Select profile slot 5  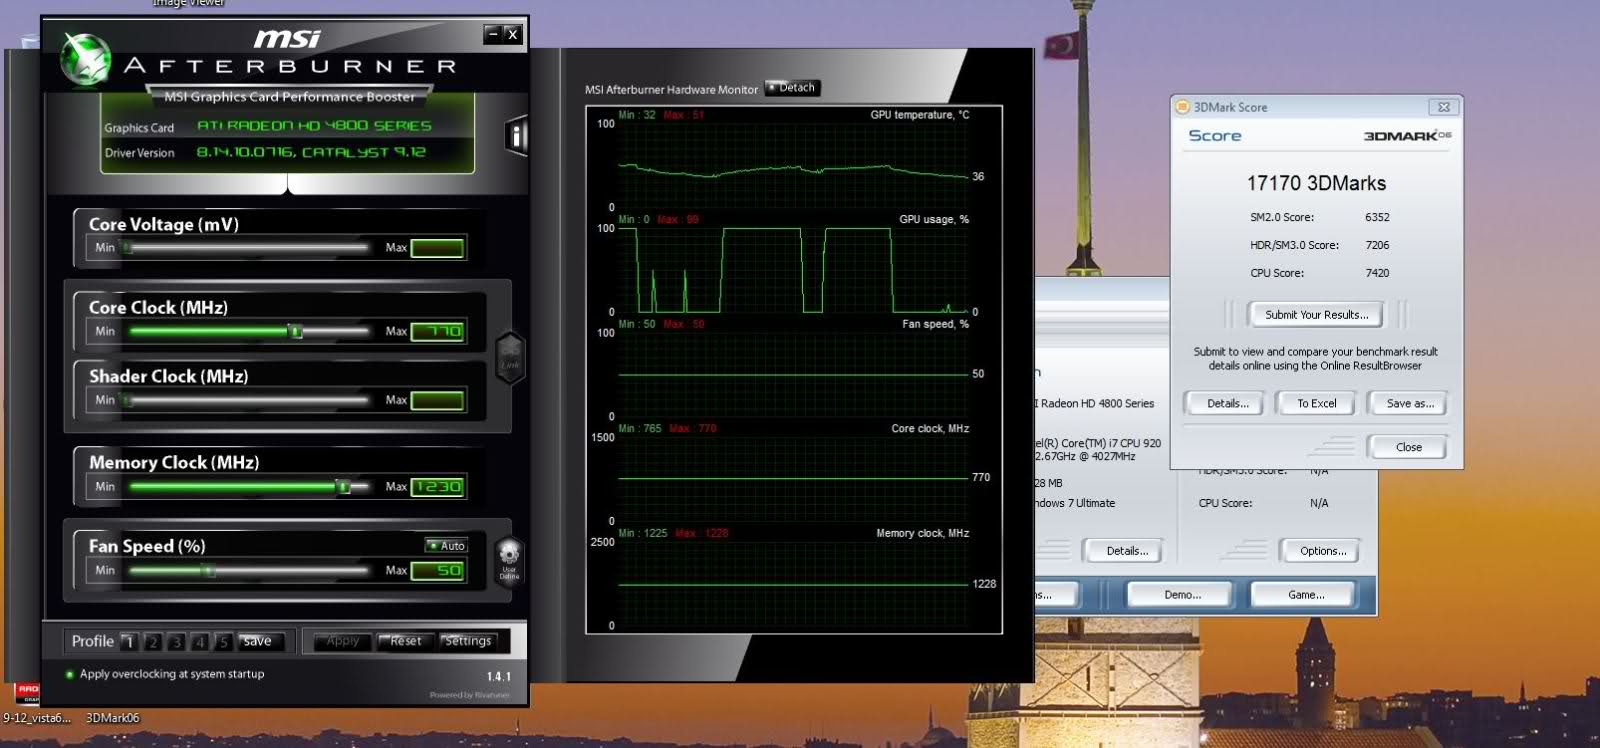point(224,642)
